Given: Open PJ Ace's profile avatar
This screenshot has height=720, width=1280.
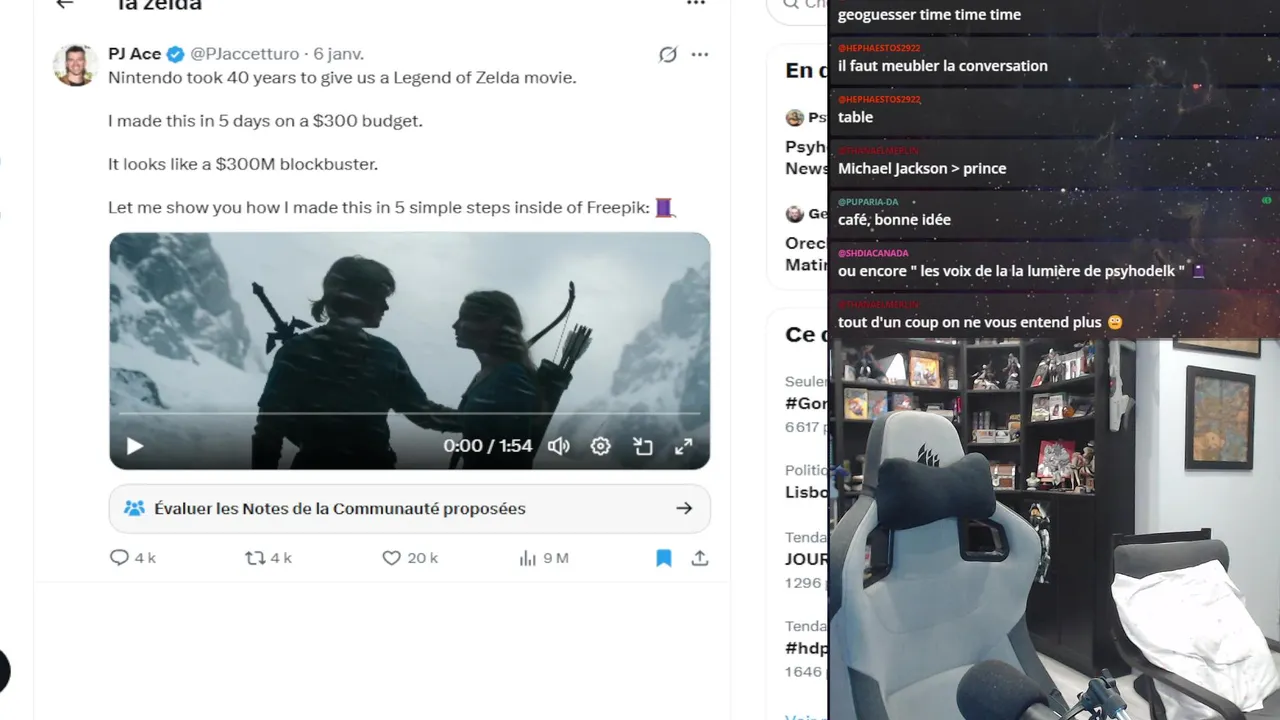Looking at the screenshot, I should click(x=75, y=65).
